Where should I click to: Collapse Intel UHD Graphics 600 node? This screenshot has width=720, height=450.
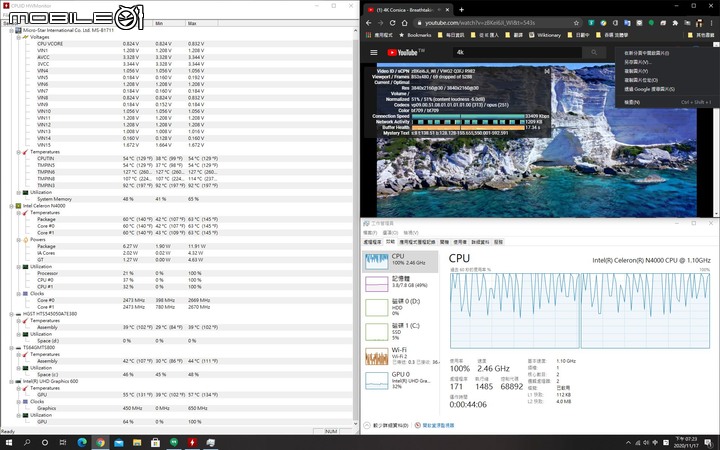point(11,382)
